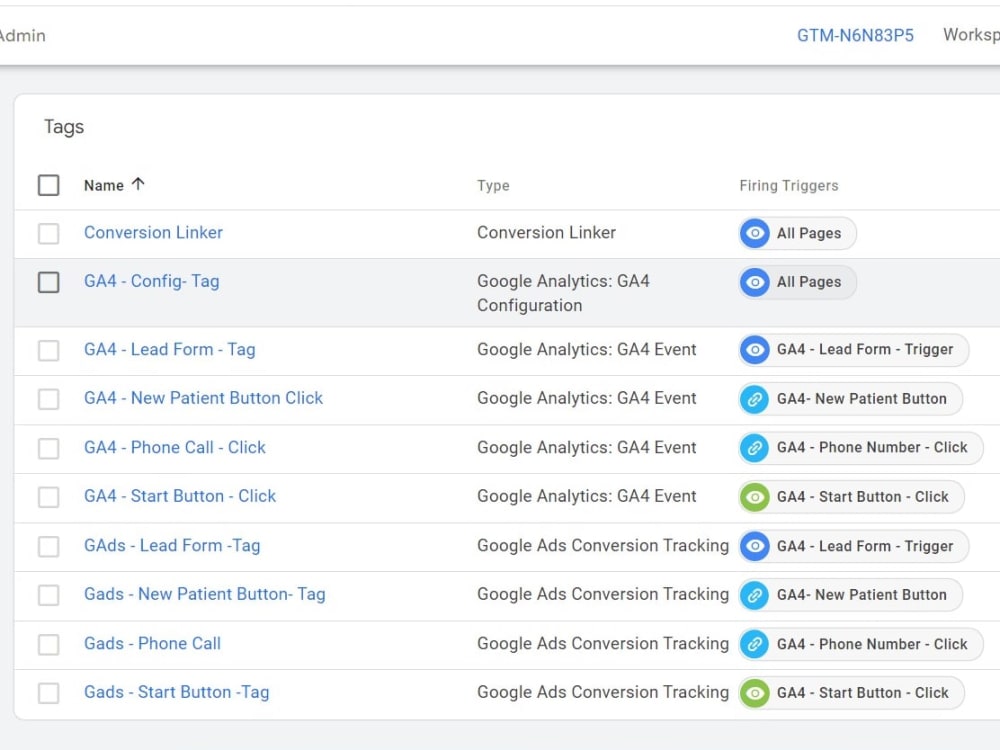Open the GA4 - Start Button - Click tag
1000x750 pixels.
pyautogui.click(x=180, y=496)
